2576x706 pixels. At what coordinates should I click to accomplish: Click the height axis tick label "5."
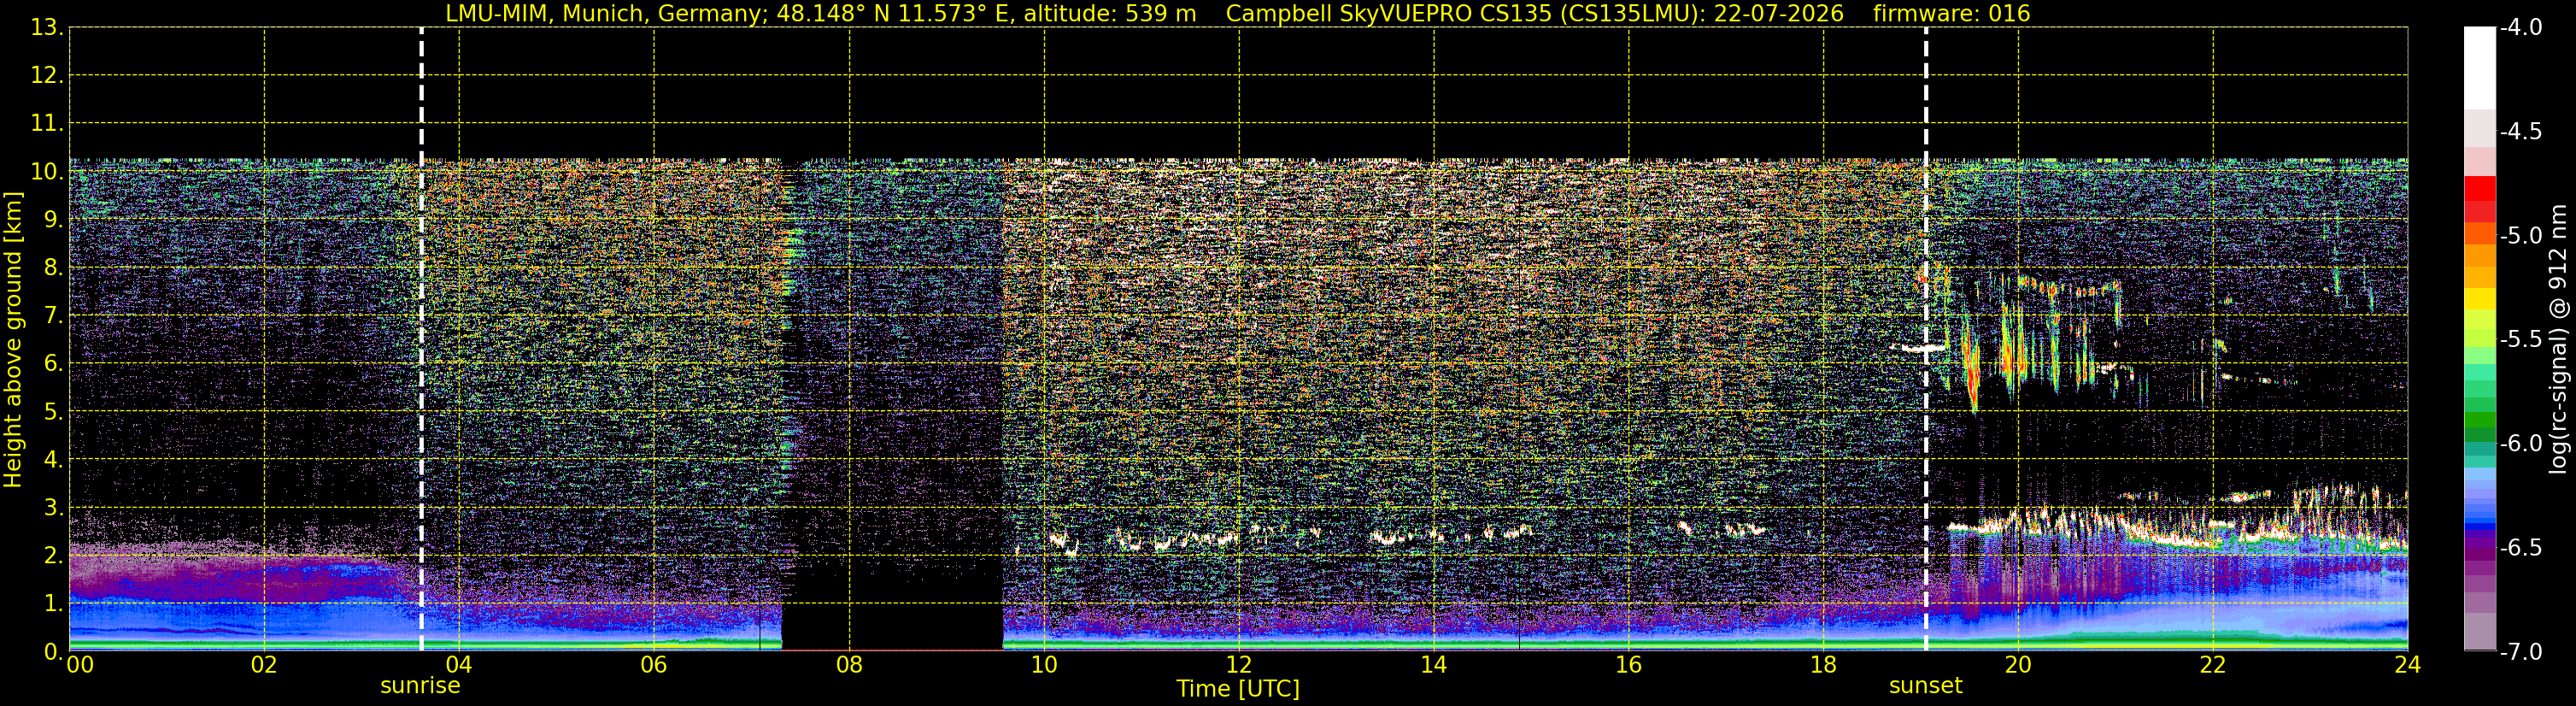[53, 411]
